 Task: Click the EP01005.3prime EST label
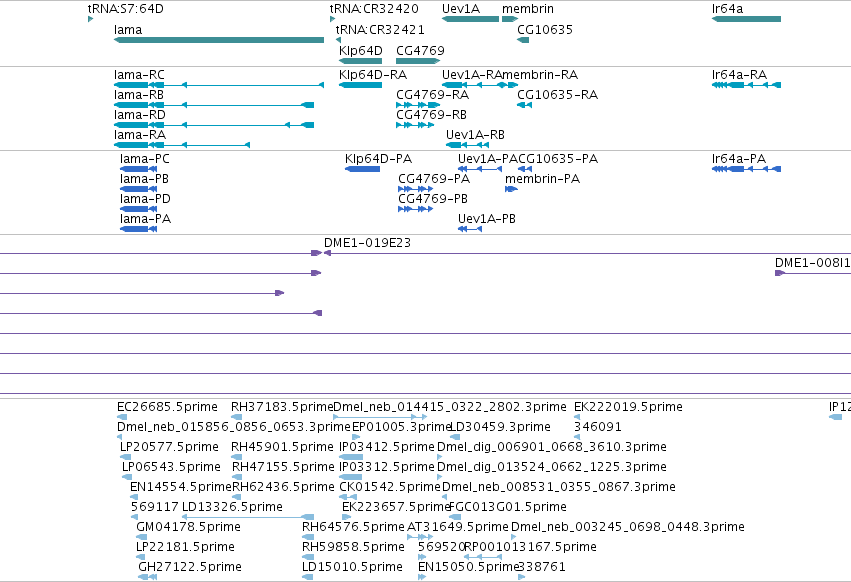click(401, 427)
